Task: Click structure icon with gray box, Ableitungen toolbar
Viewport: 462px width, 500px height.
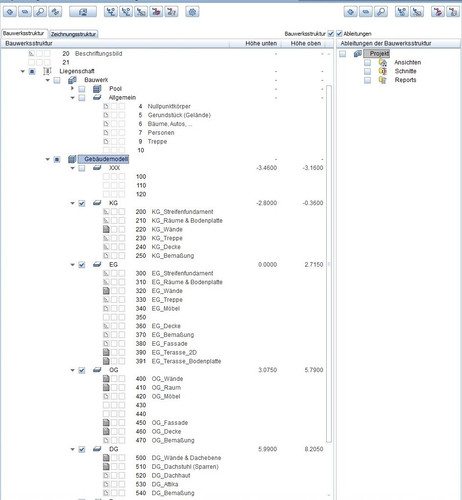Action: [x=417, y=12]
